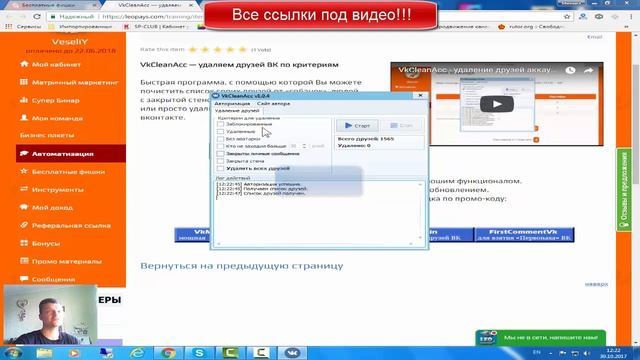The height and width of the screenshot is (360, 640).
Task: Check Заблокированные checkbox
Action: click(x=220, y=124)
